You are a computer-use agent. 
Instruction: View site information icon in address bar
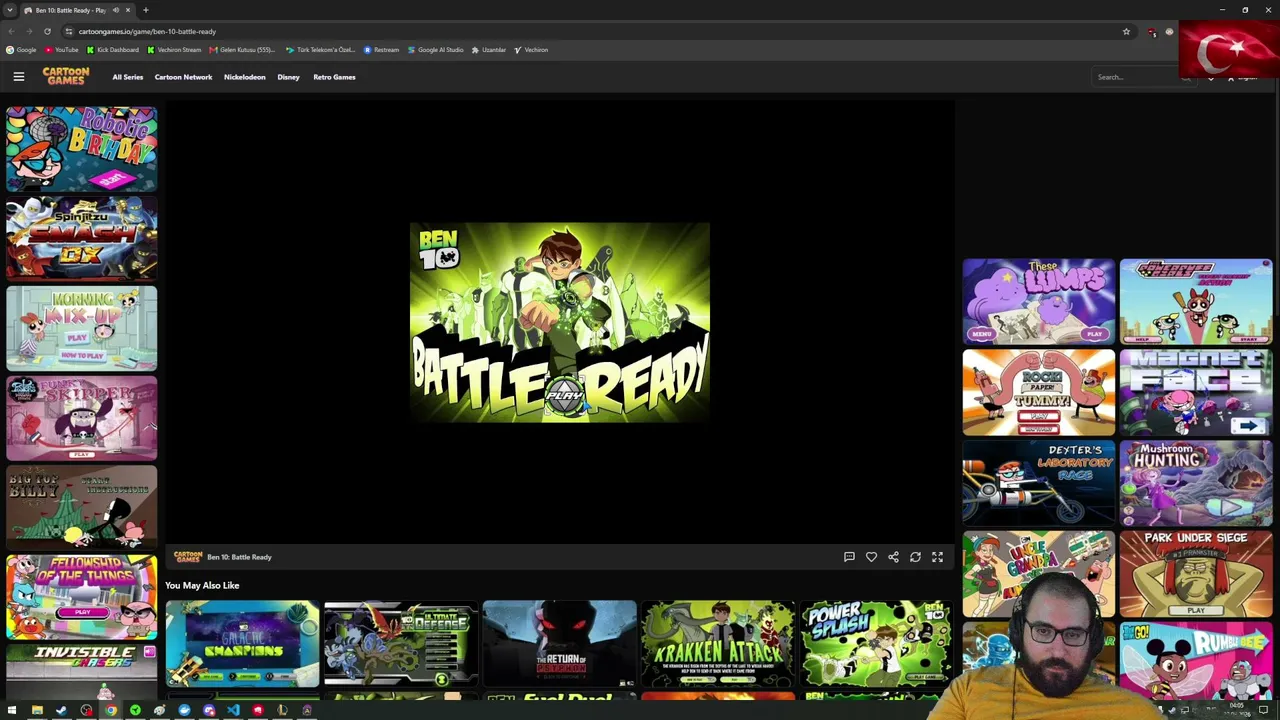click(68, 31)
